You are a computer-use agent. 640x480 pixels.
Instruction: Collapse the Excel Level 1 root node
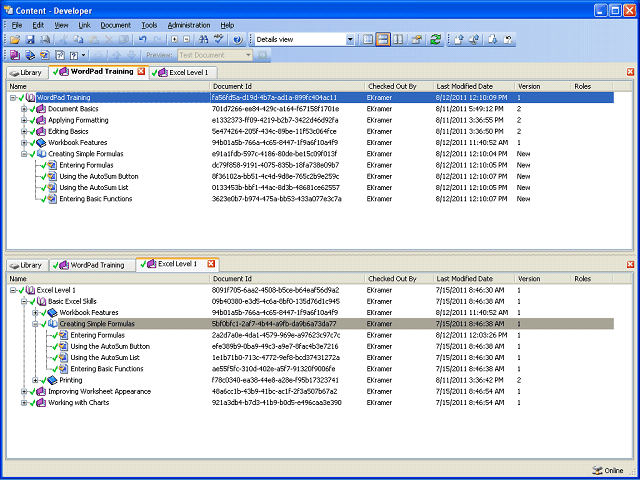[13, 290]
